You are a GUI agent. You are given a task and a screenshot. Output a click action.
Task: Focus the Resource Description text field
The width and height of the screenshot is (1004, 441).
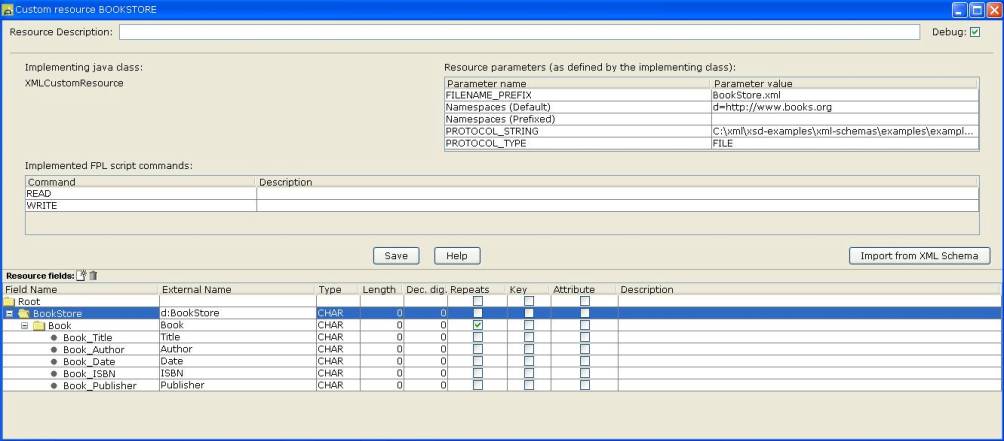coord(518,32)
